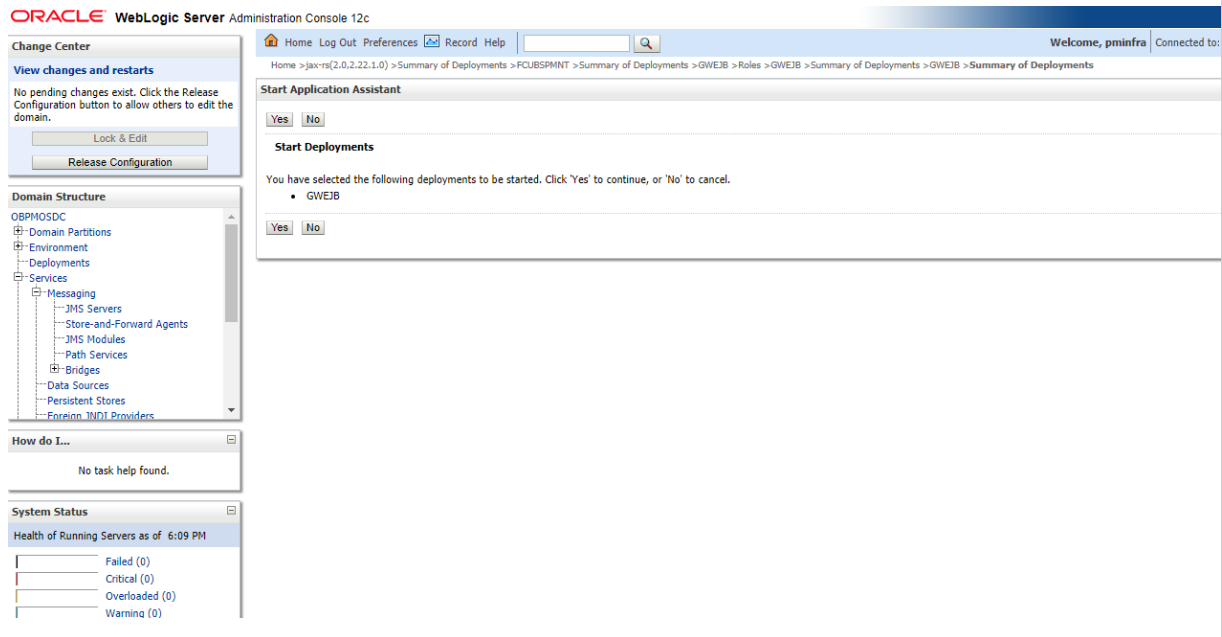Screen dimensions: 1222x637
Task: Click the Record chart icon
Action: point(432,42)
